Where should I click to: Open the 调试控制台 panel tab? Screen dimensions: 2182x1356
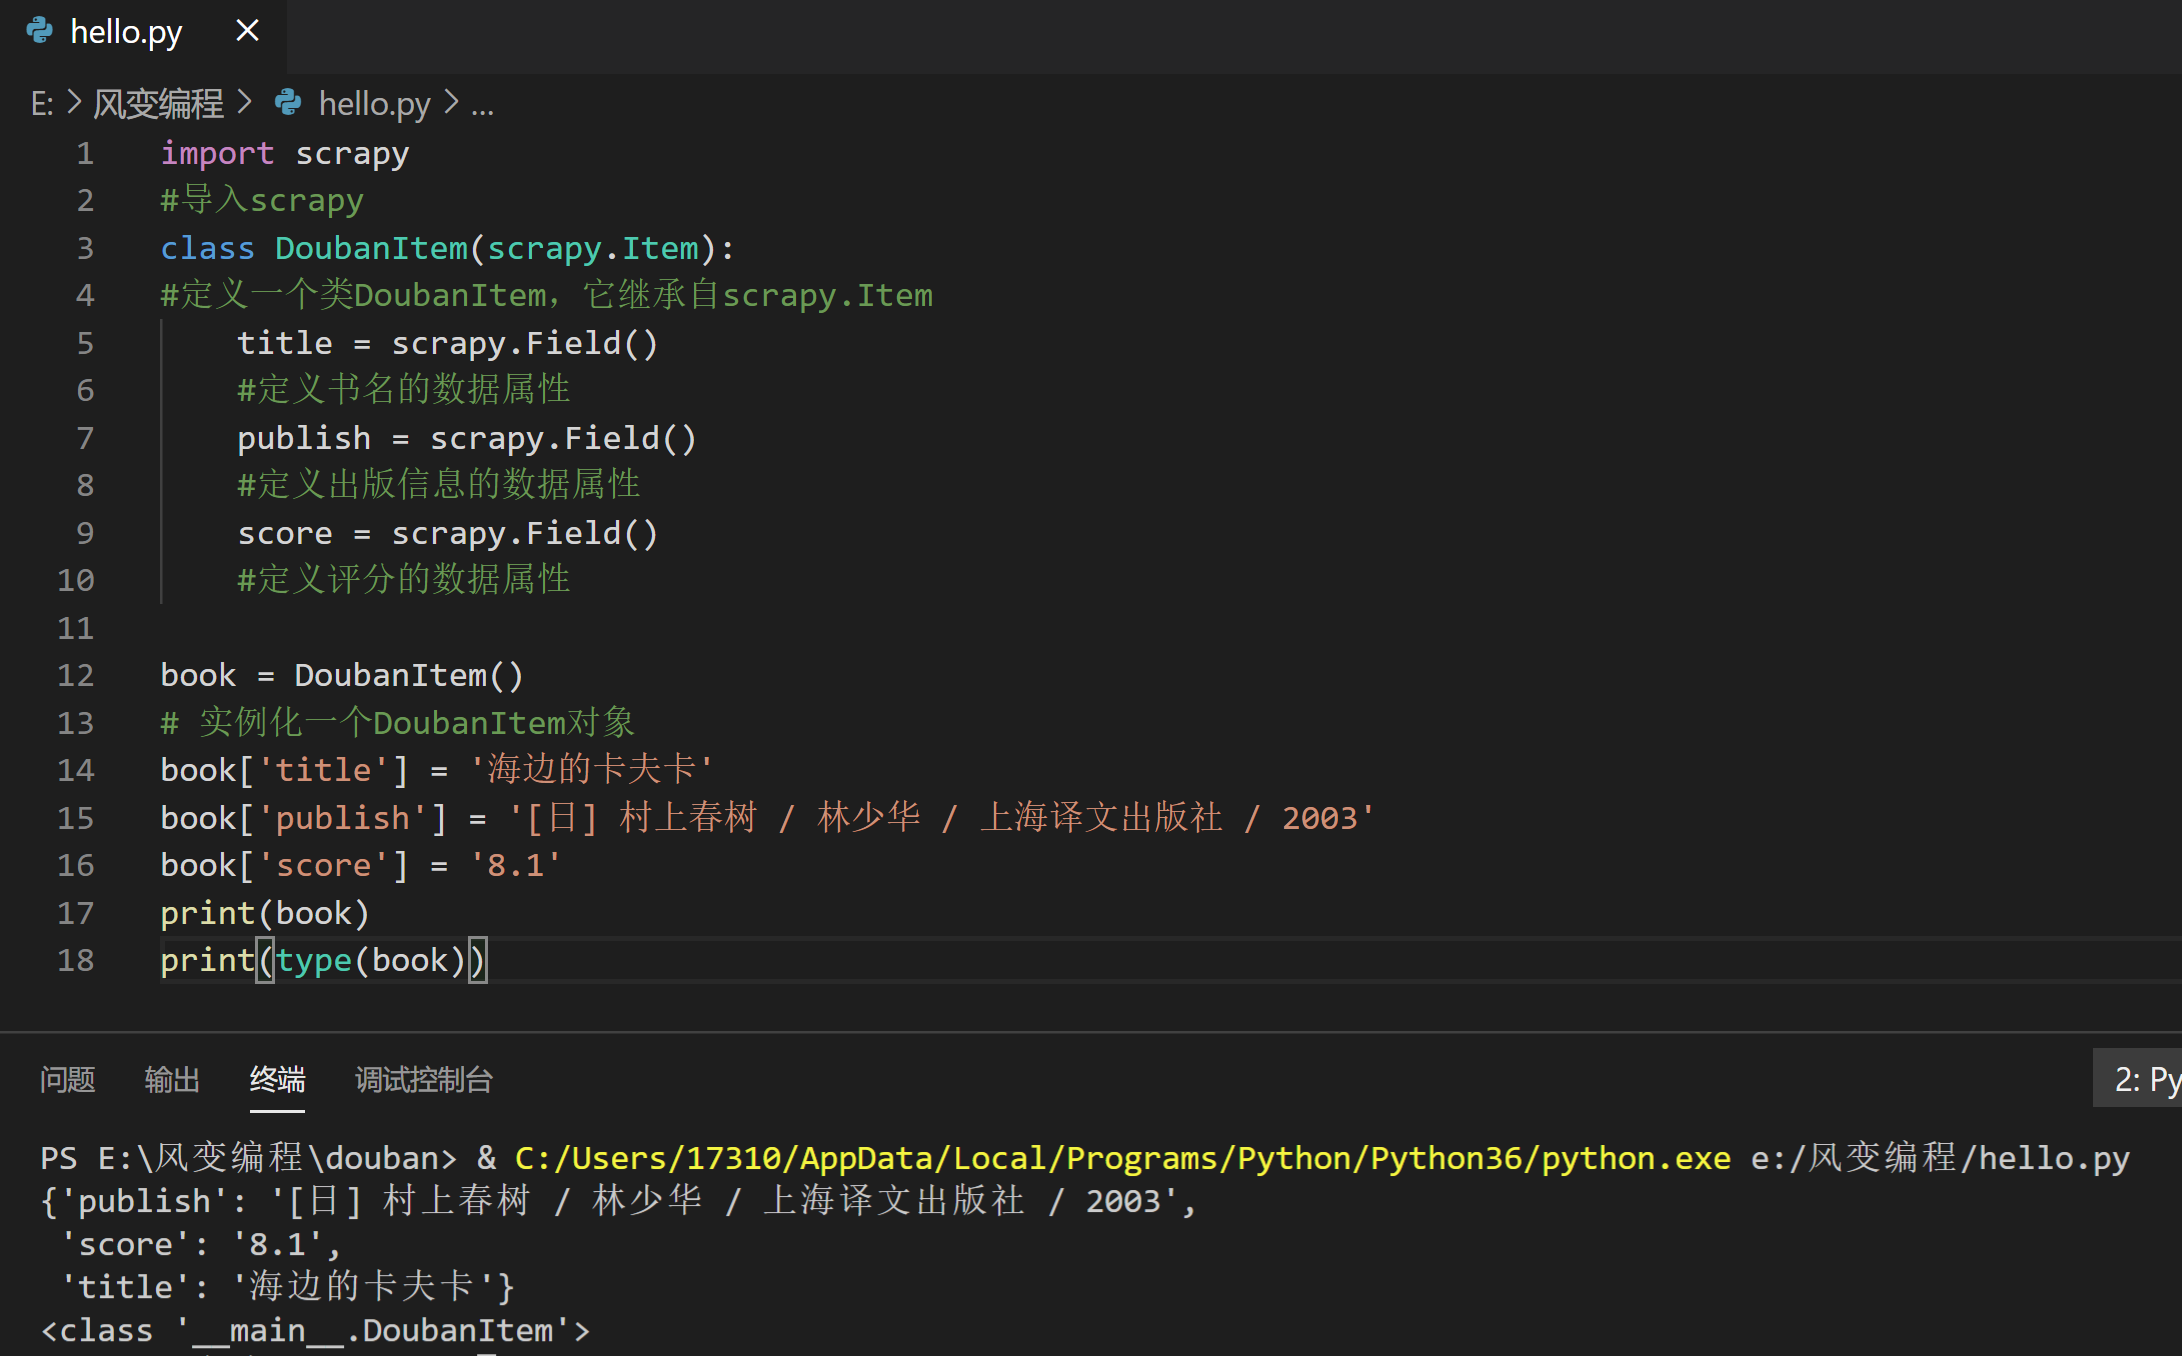pyautogui.click(x=424, y=1080)
